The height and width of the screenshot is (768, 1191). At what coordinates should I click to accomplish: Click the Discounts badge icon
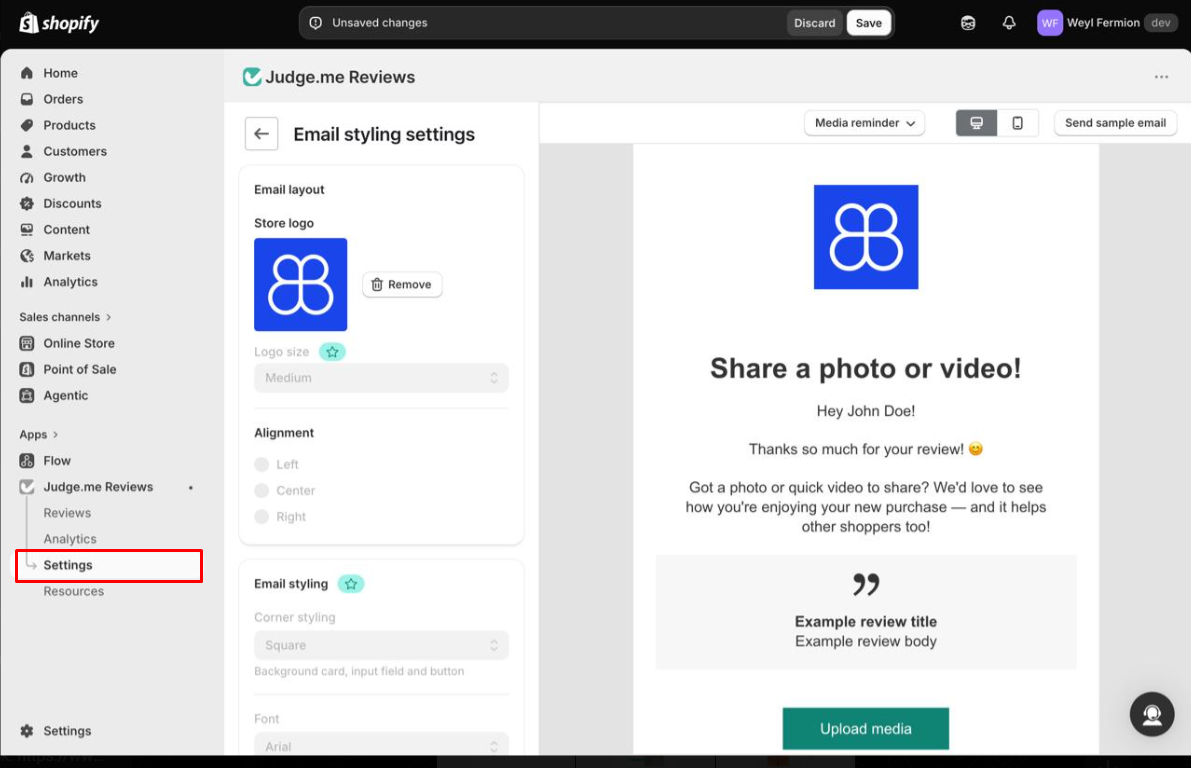coord(27,204)
